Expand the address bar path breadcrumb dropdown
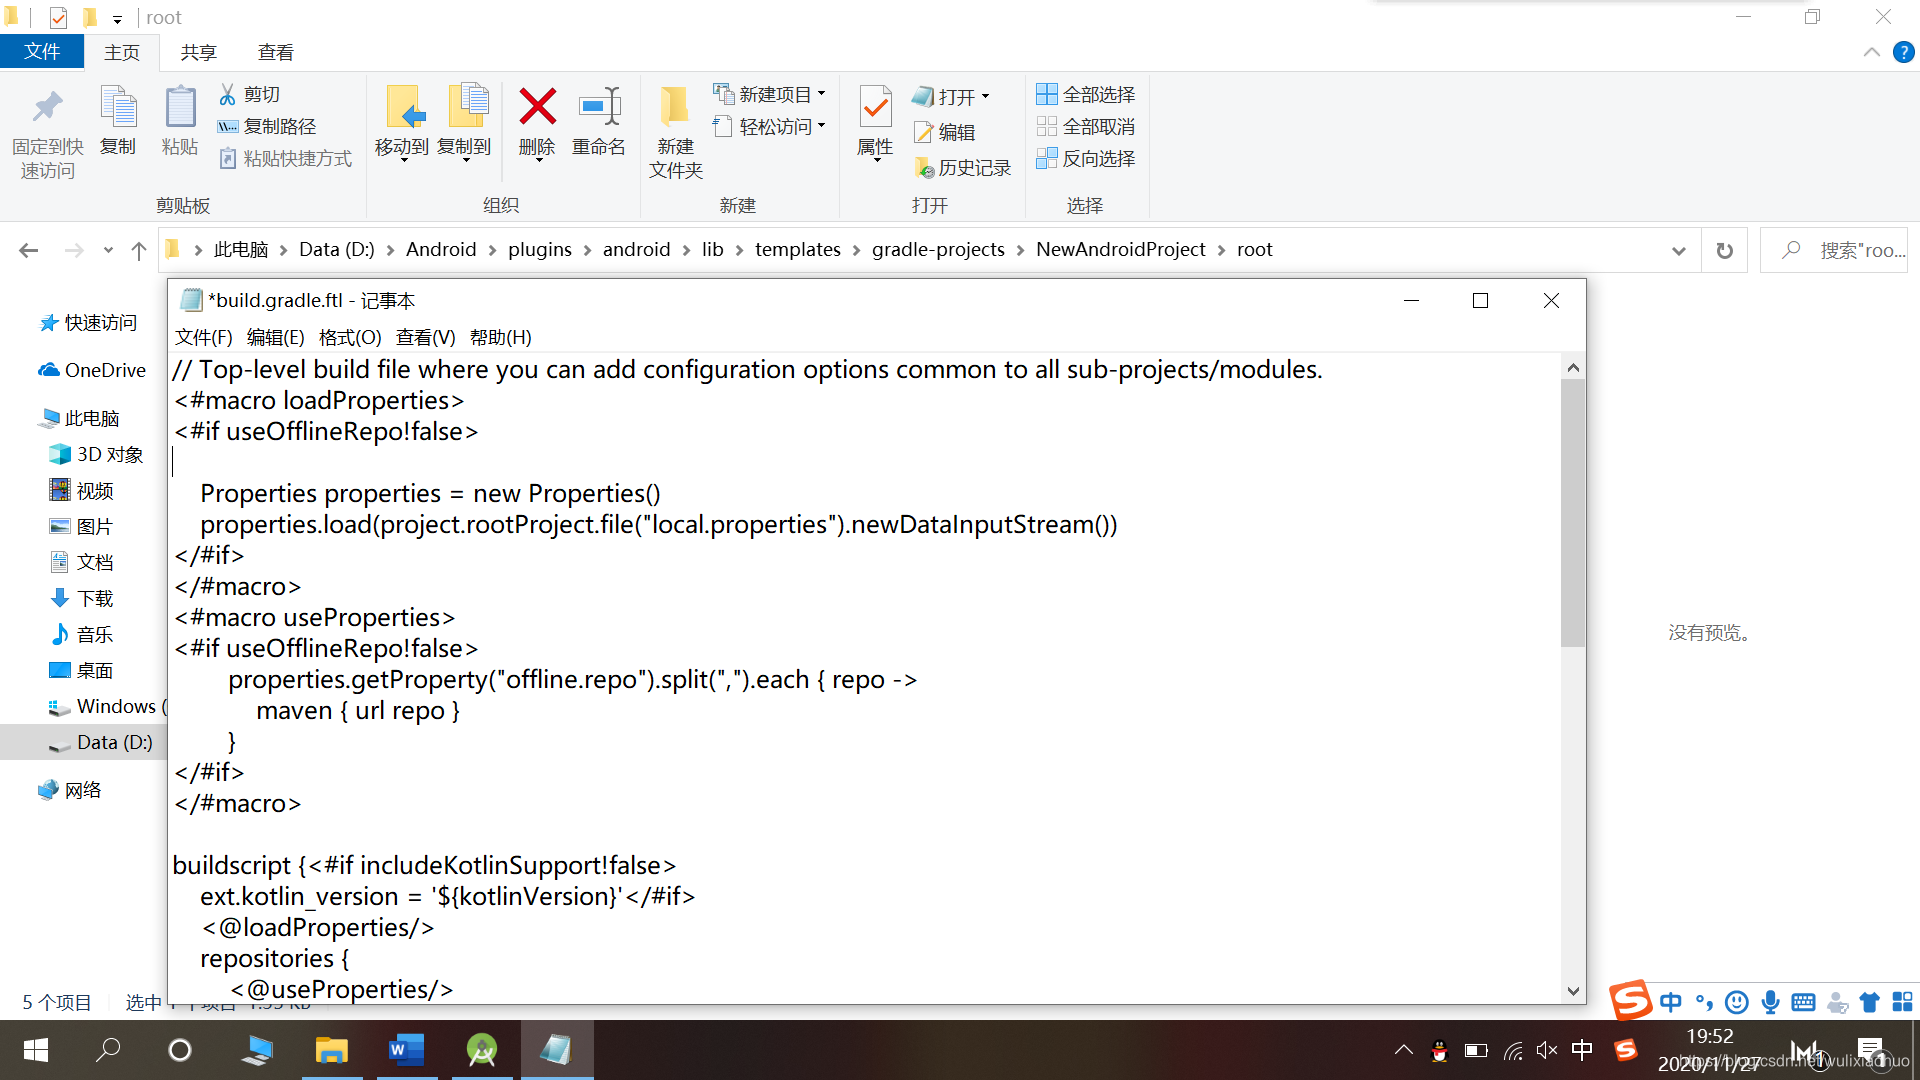The height and width of the screenshot is (1080, 1920). click(x=1679, y=249)
